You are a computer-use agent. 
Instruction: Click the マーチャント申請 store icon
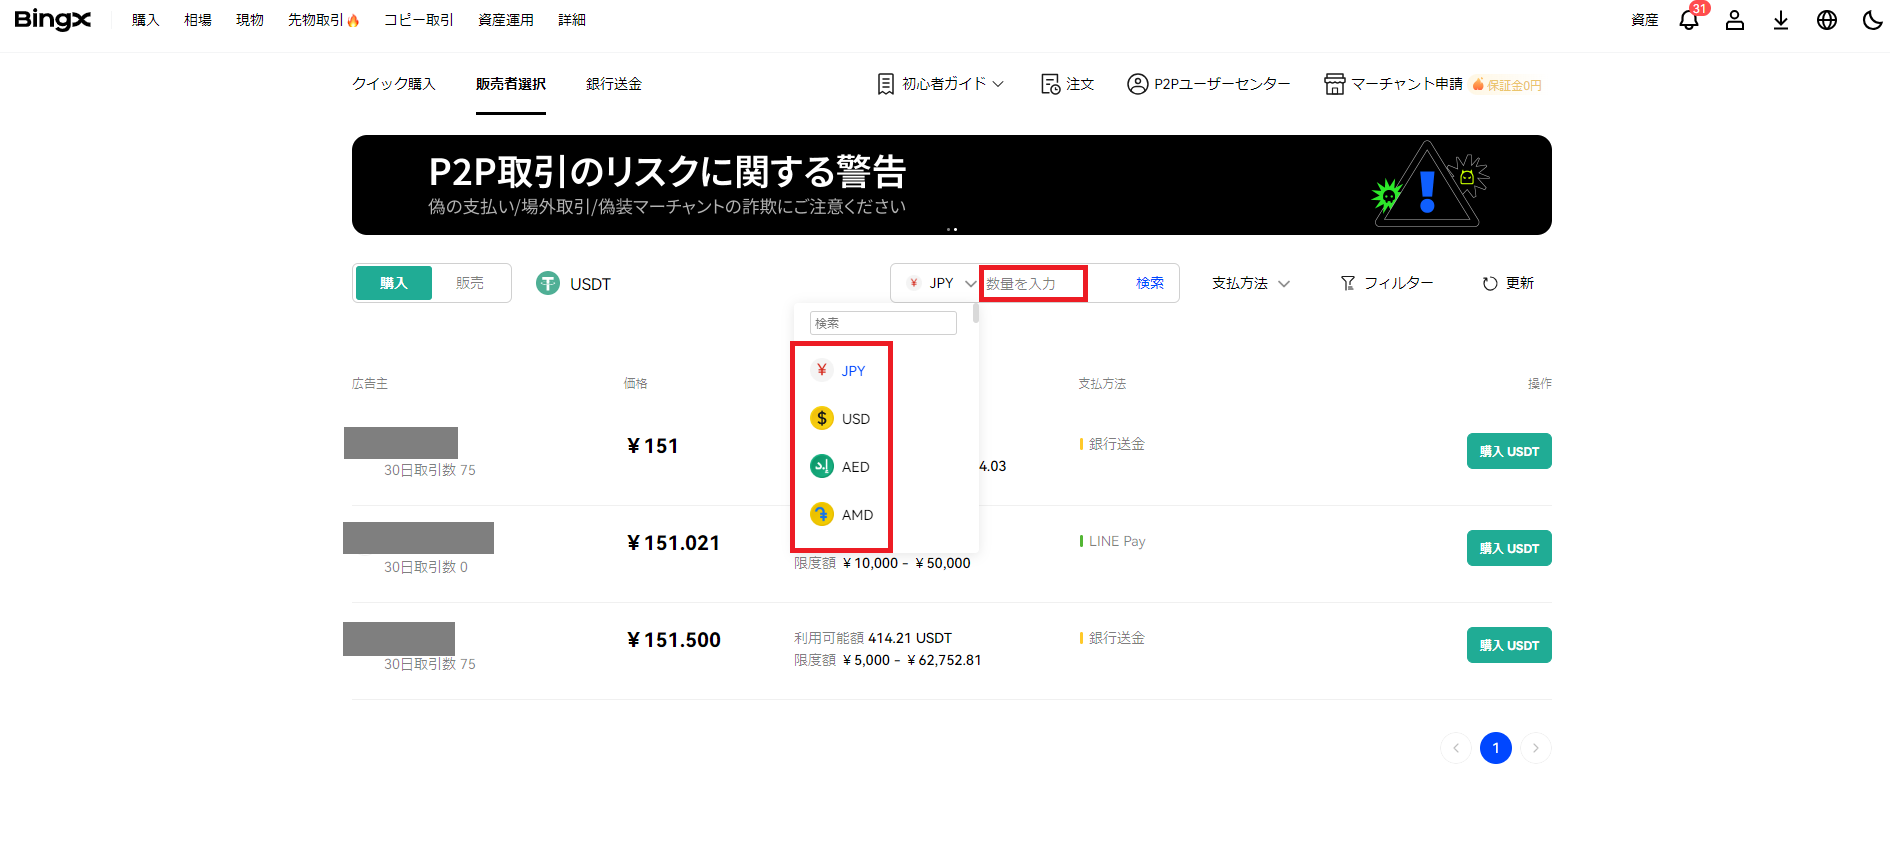click(x=1334, y=84)
